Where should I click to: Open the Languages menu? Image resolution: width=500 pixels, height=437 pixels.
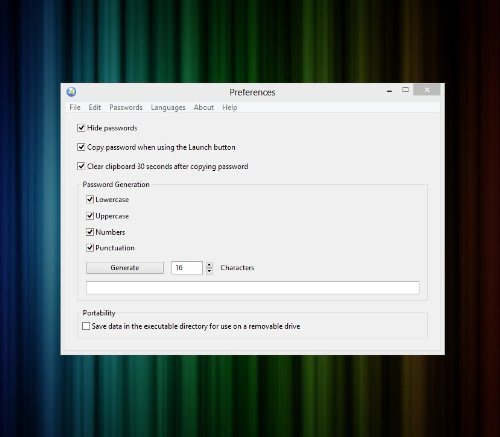click(x=168, y=107)
